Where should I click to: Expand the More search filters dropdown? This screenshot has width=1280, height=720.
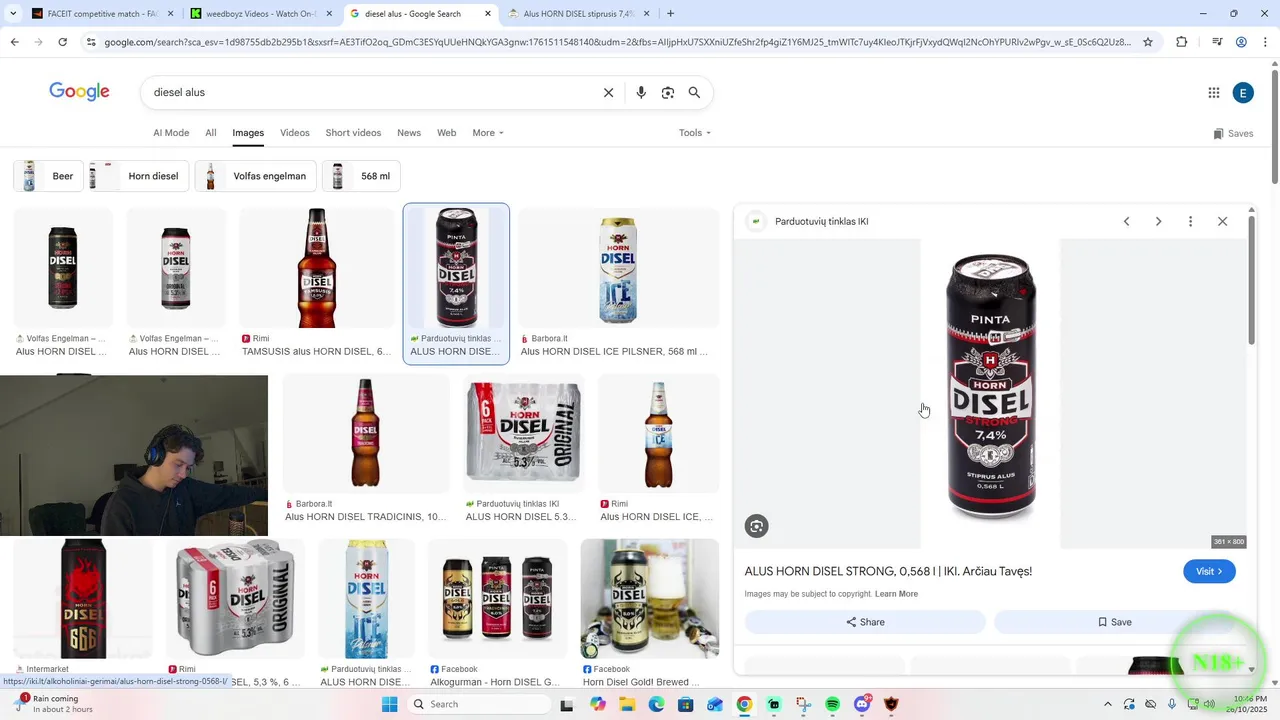tap(488, 133)
